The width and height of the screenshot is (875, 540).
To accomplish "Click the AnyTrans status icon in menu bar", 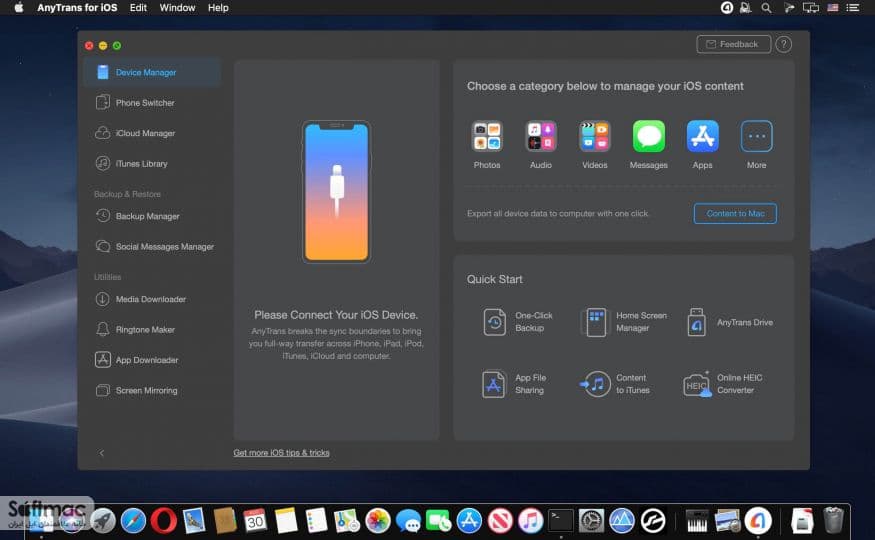I will coord(727,8).
